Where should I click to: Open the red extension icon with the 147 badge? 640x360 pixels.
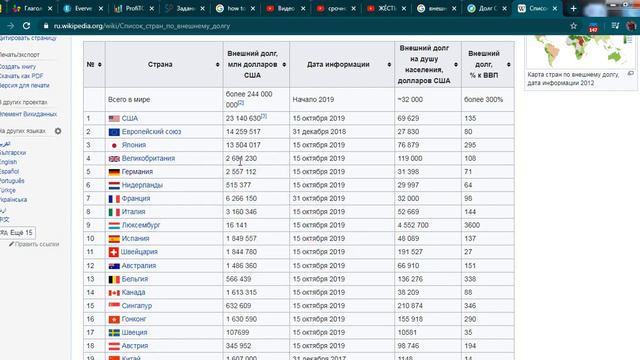click(593, 27)
